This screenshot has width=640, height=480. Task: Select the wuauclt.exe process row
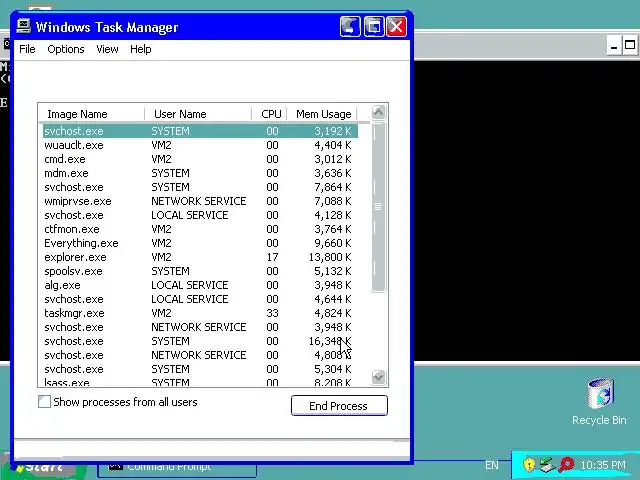200,145
